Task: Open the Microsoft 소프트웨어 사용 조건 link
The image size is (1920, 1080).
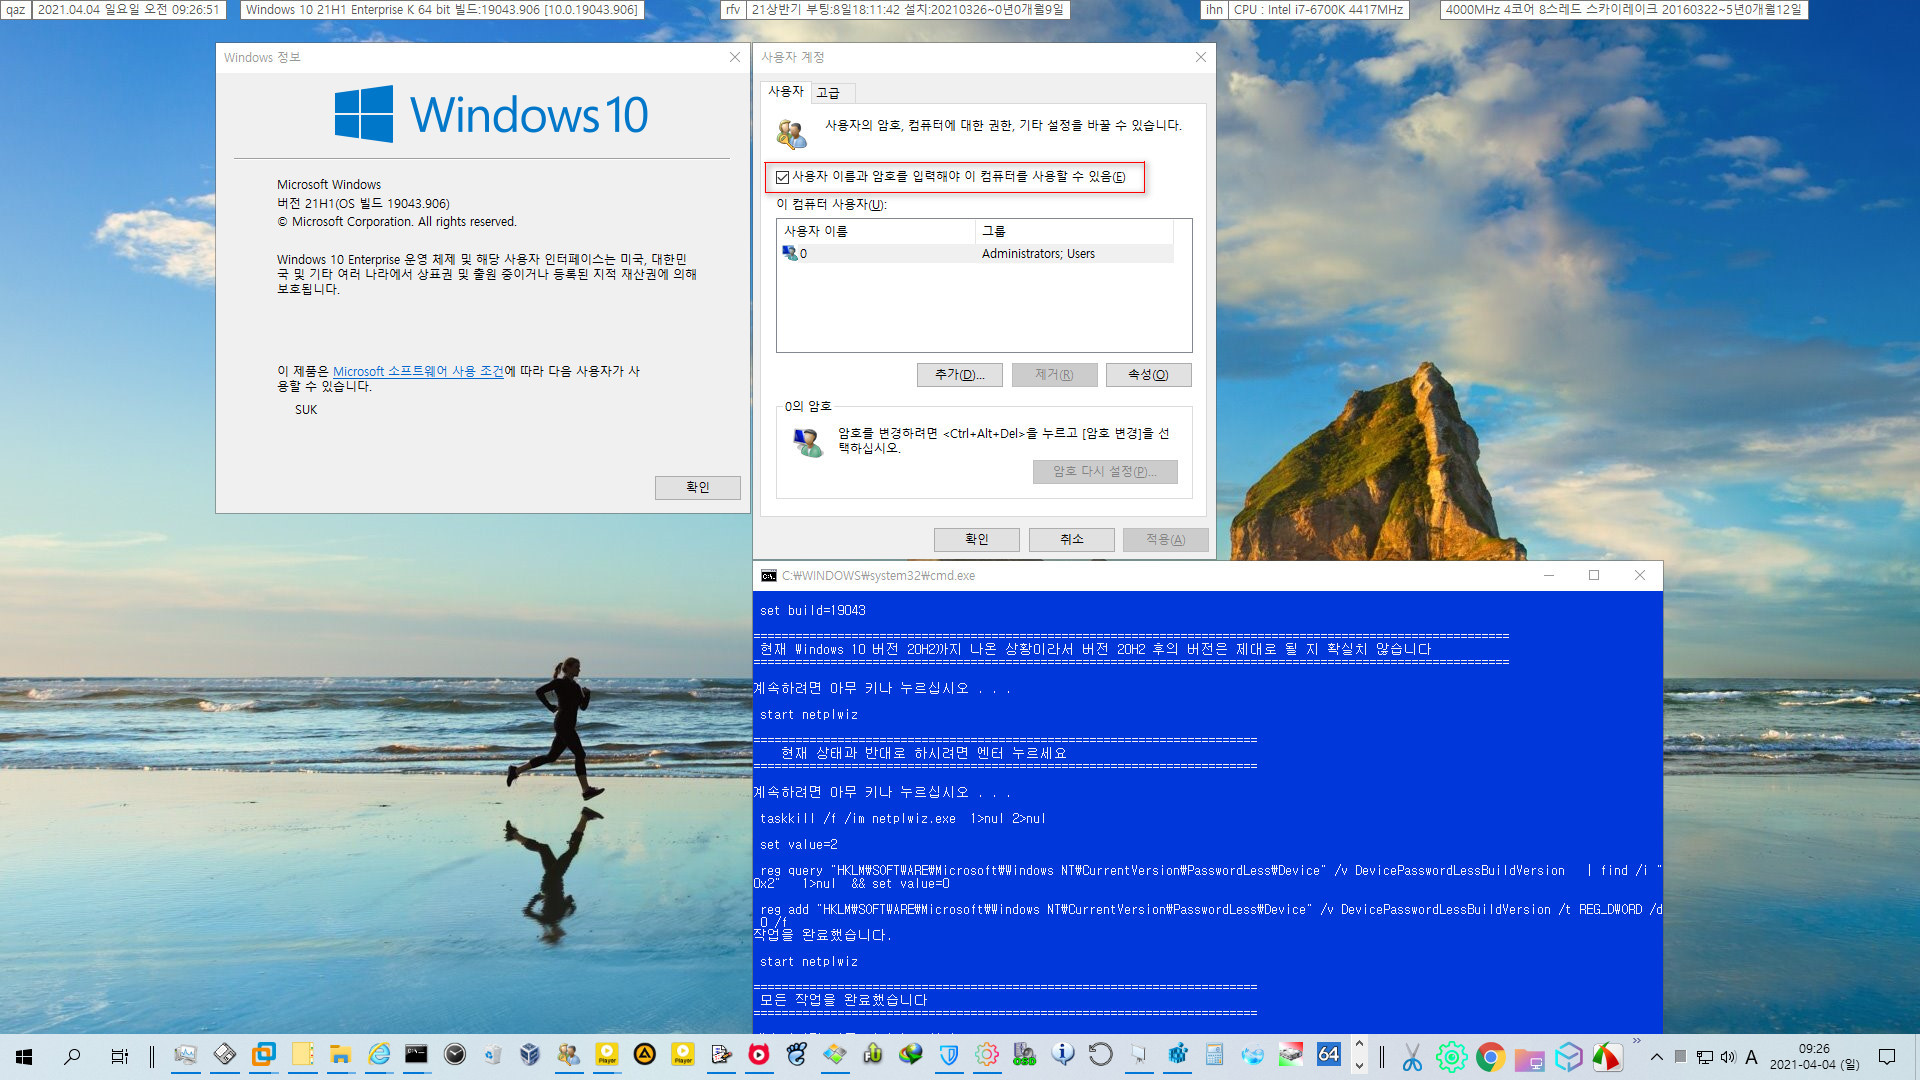Action: click(x=418, y=371)
